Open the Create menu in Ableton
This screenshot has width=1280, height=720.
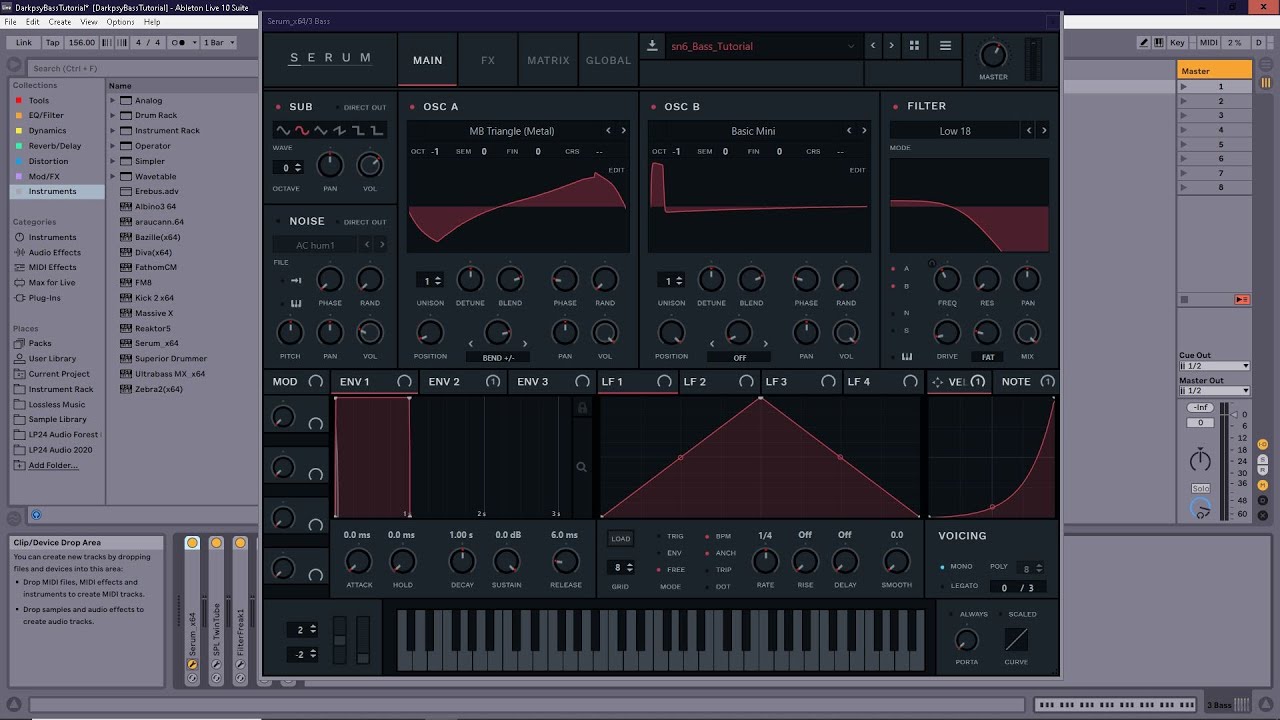click(x=60, y=22)
